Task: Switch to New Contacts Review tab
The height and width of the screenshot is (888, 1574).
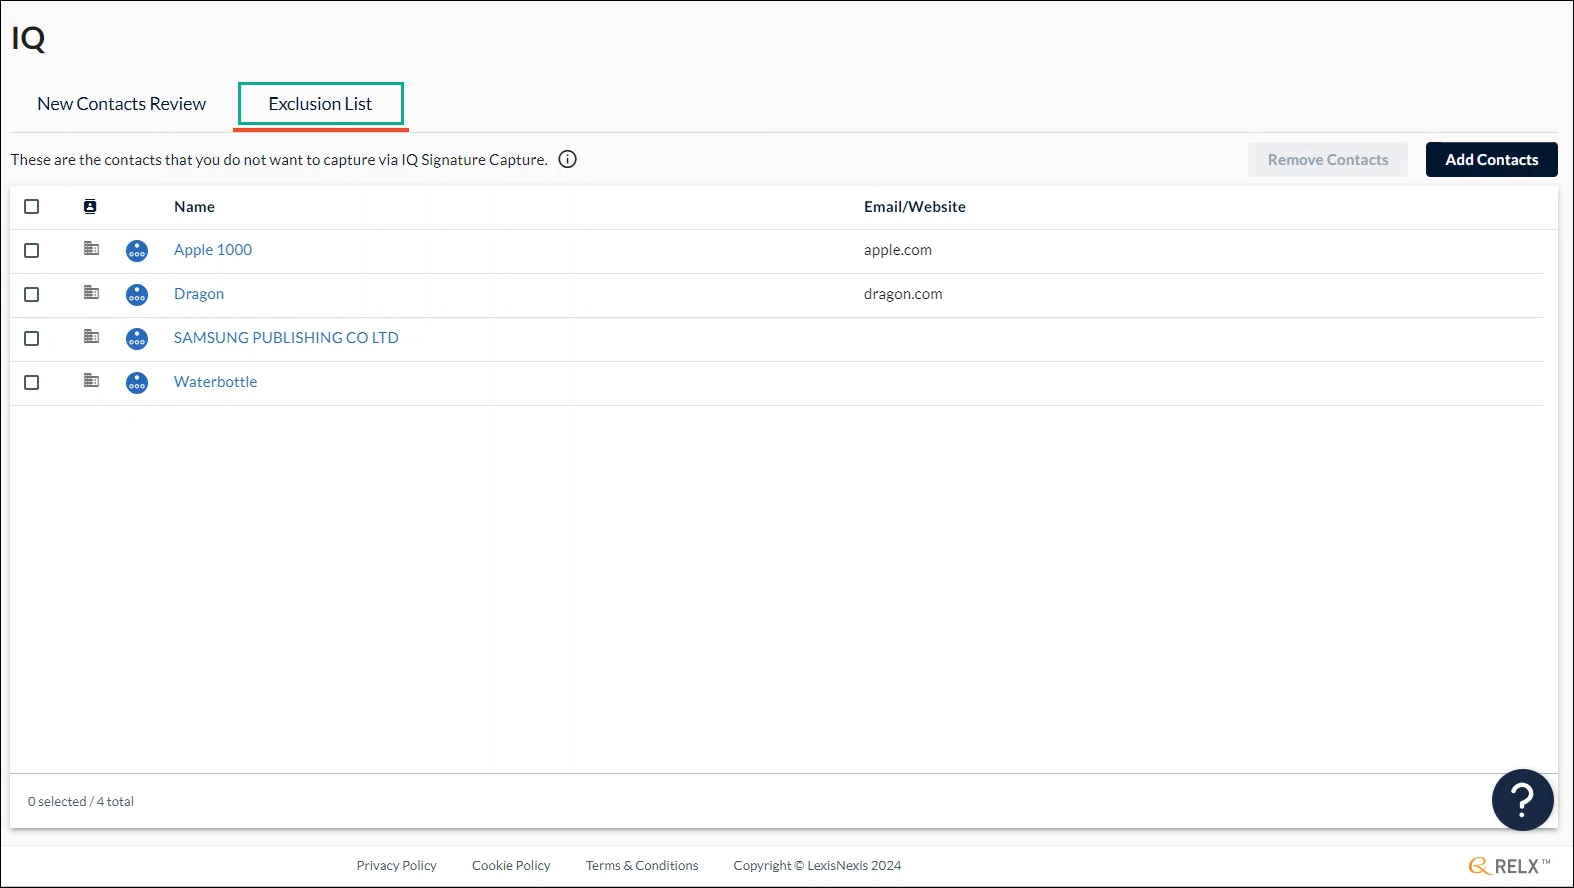Action: coord(121,104)
